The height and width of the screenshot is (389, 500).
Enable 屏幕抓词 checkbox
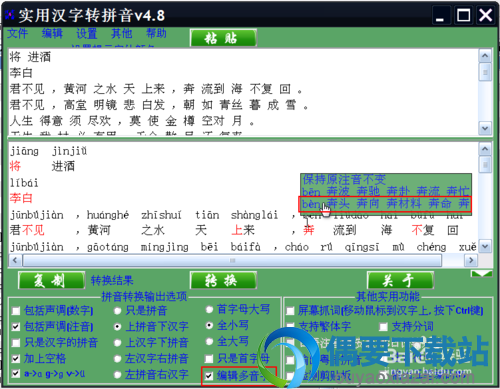(x=290, y=311)
